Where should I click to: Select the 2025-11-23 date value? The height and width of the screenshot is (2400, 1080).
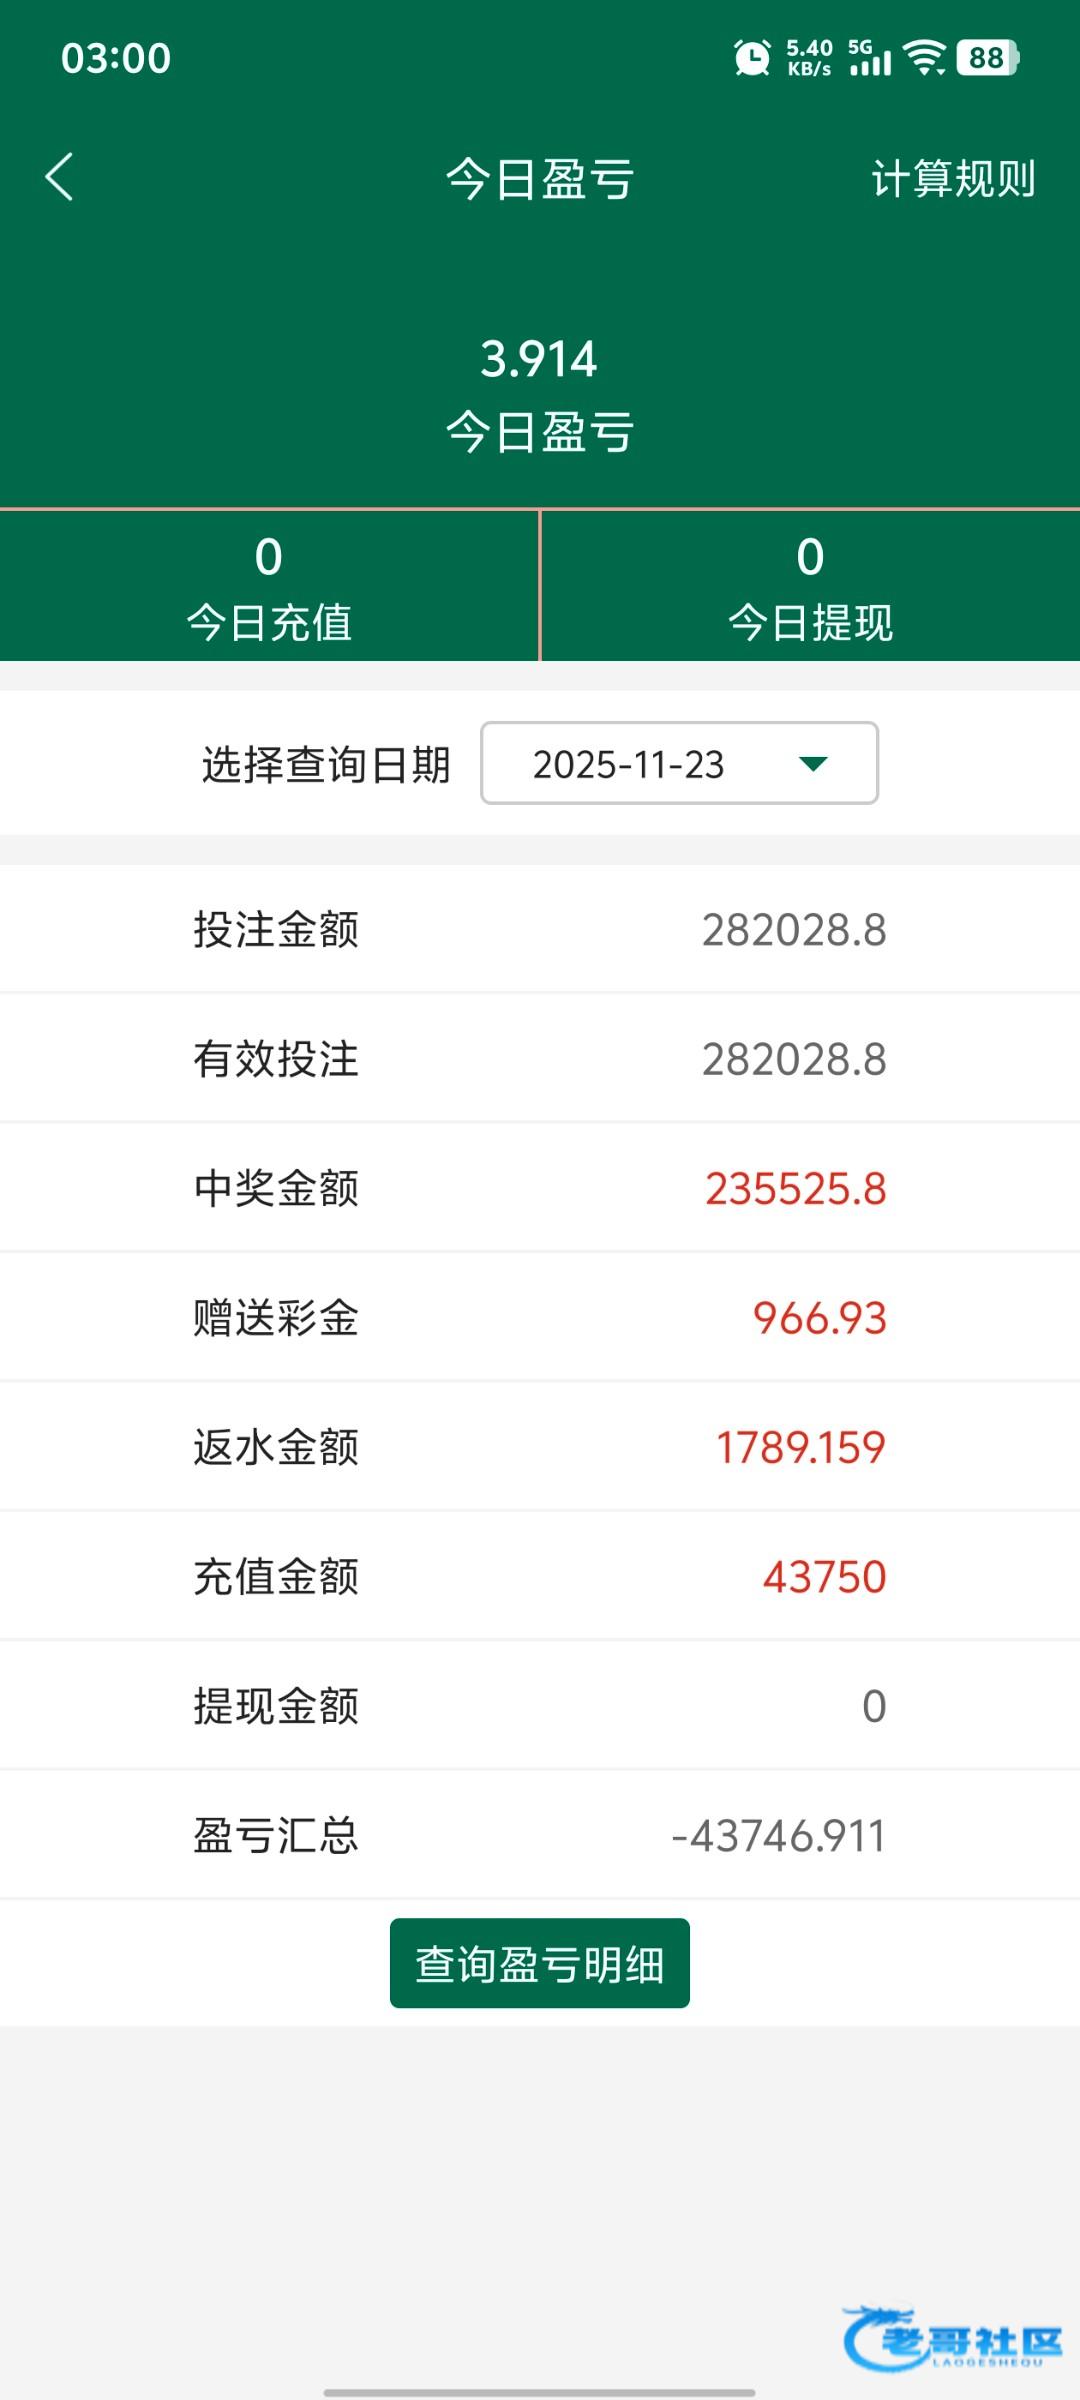(x=628, y=764)
